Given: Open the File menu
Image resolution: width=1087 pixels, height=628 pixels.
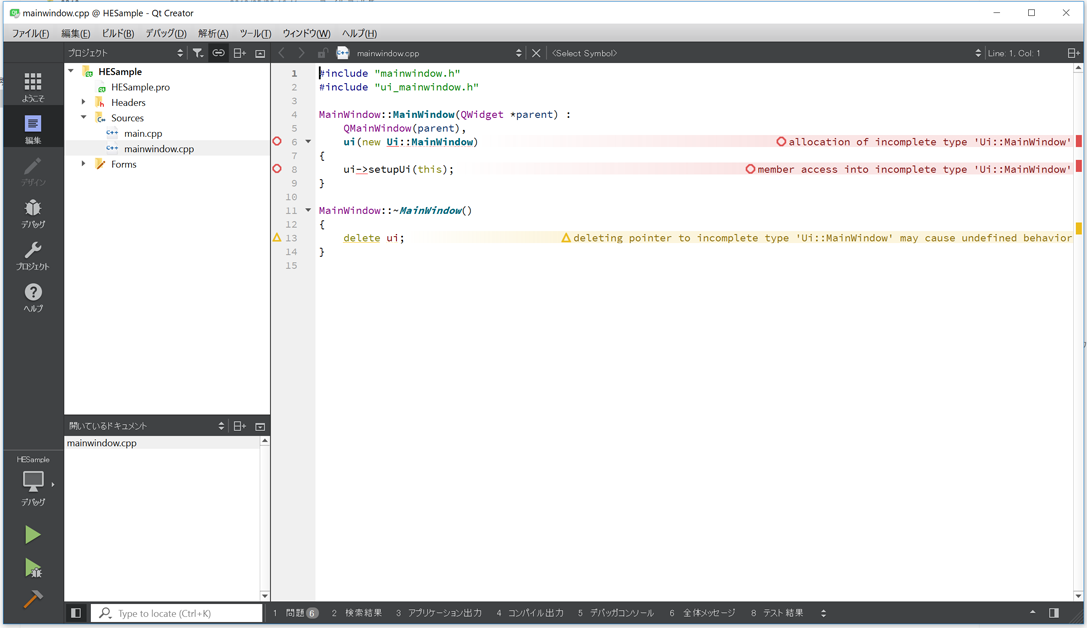Looking at the screenshot, I should (x=31, y=33).
